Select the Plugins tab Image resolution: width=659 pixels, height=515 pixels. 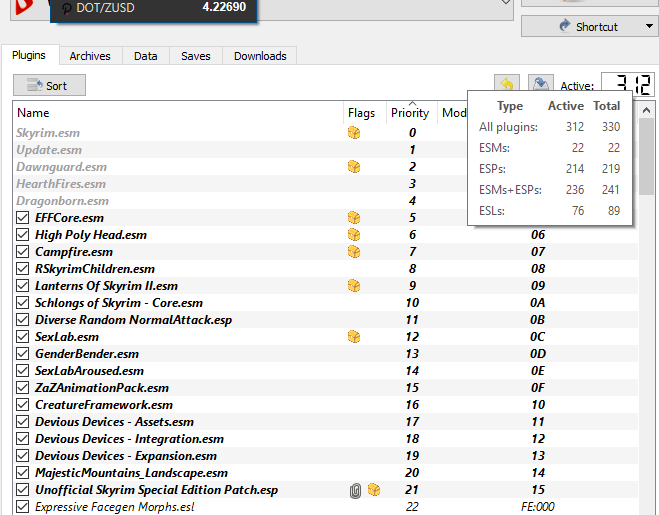[29, 55]
